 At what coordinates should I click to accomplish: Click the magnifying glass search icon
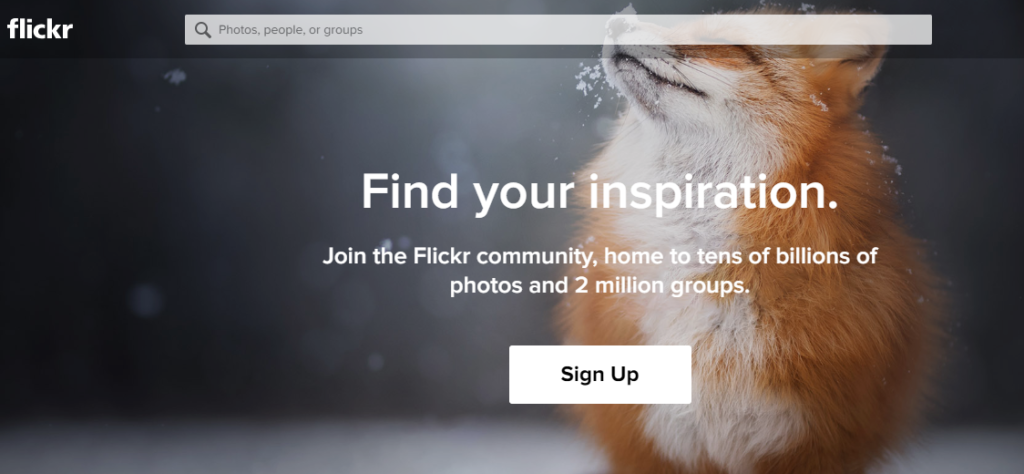click(x=202, y=30)
